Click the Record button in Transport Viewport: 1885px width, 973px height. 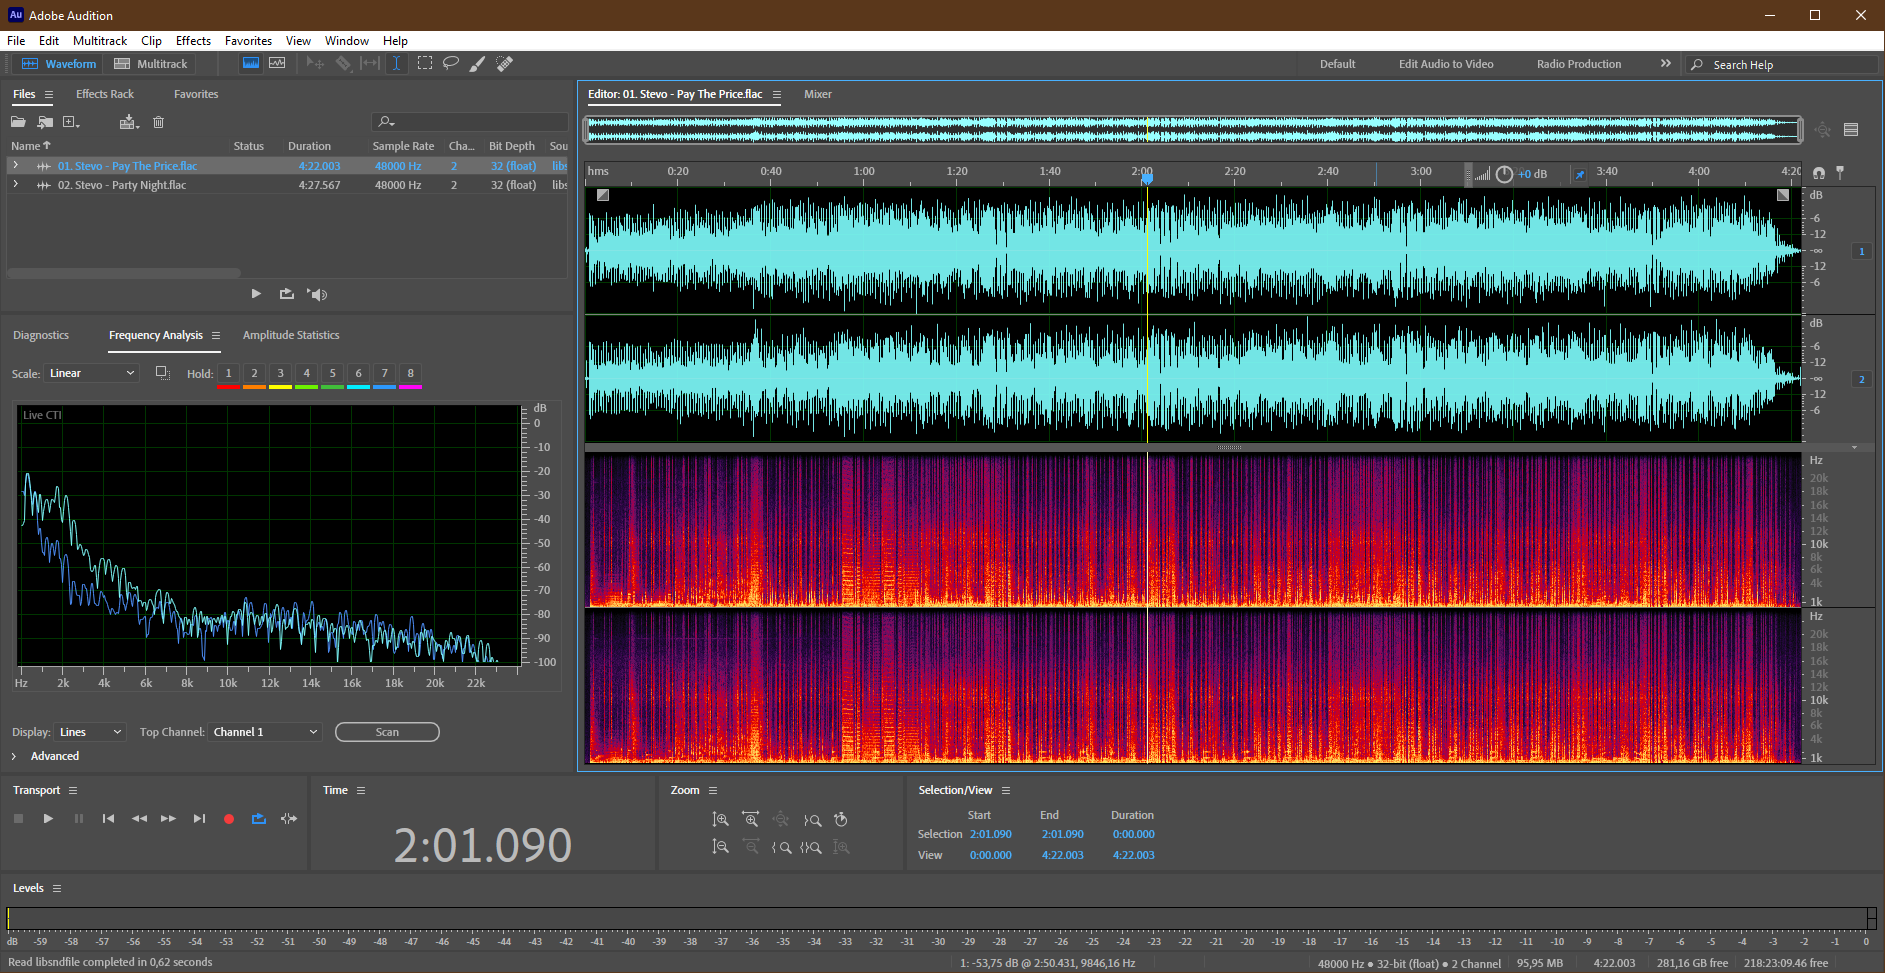(229, 818)
